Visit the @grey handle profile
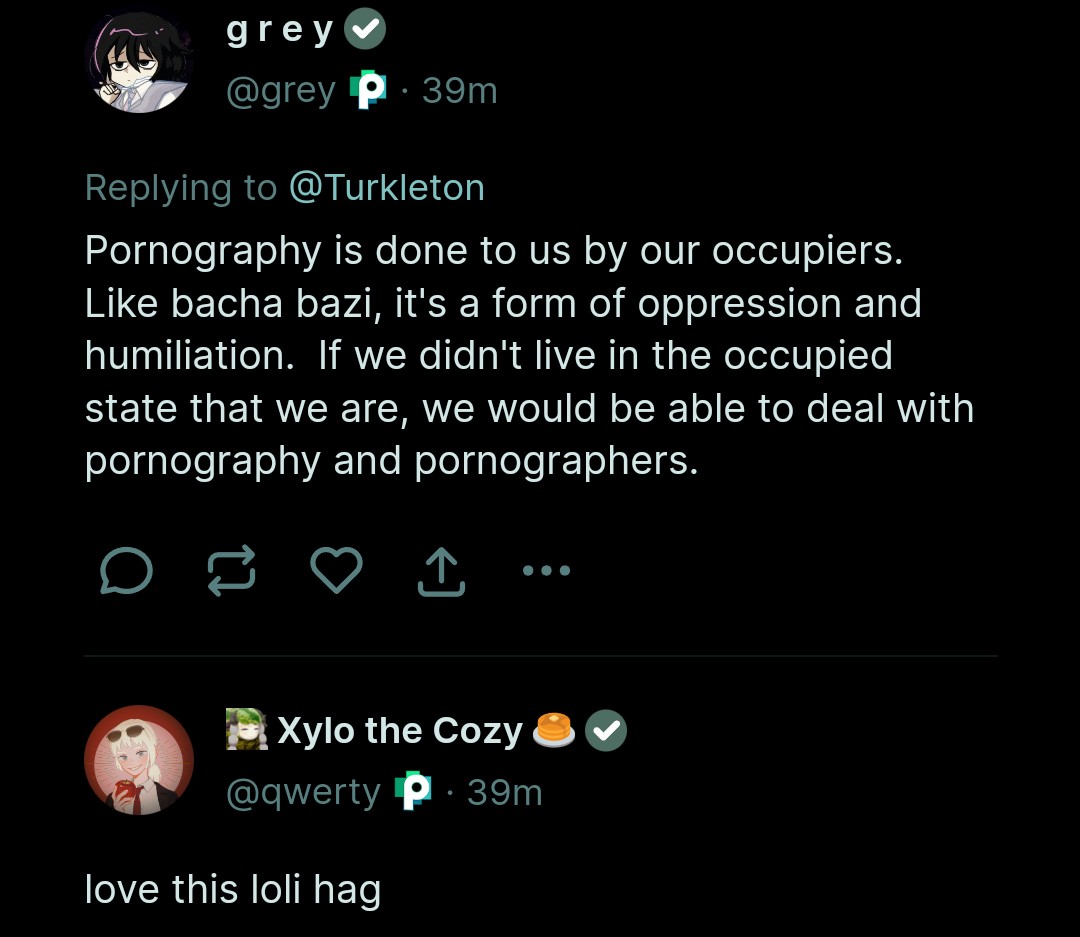Image resolution: width=1080 pixels, height=937 pixels. (281, 91)
